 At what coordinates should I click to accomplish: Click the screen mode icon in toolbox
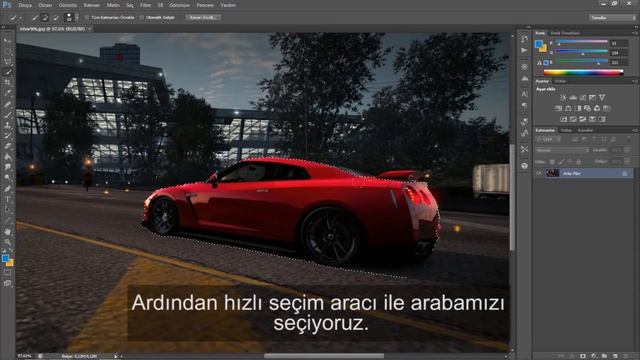(x=7, y=283)
